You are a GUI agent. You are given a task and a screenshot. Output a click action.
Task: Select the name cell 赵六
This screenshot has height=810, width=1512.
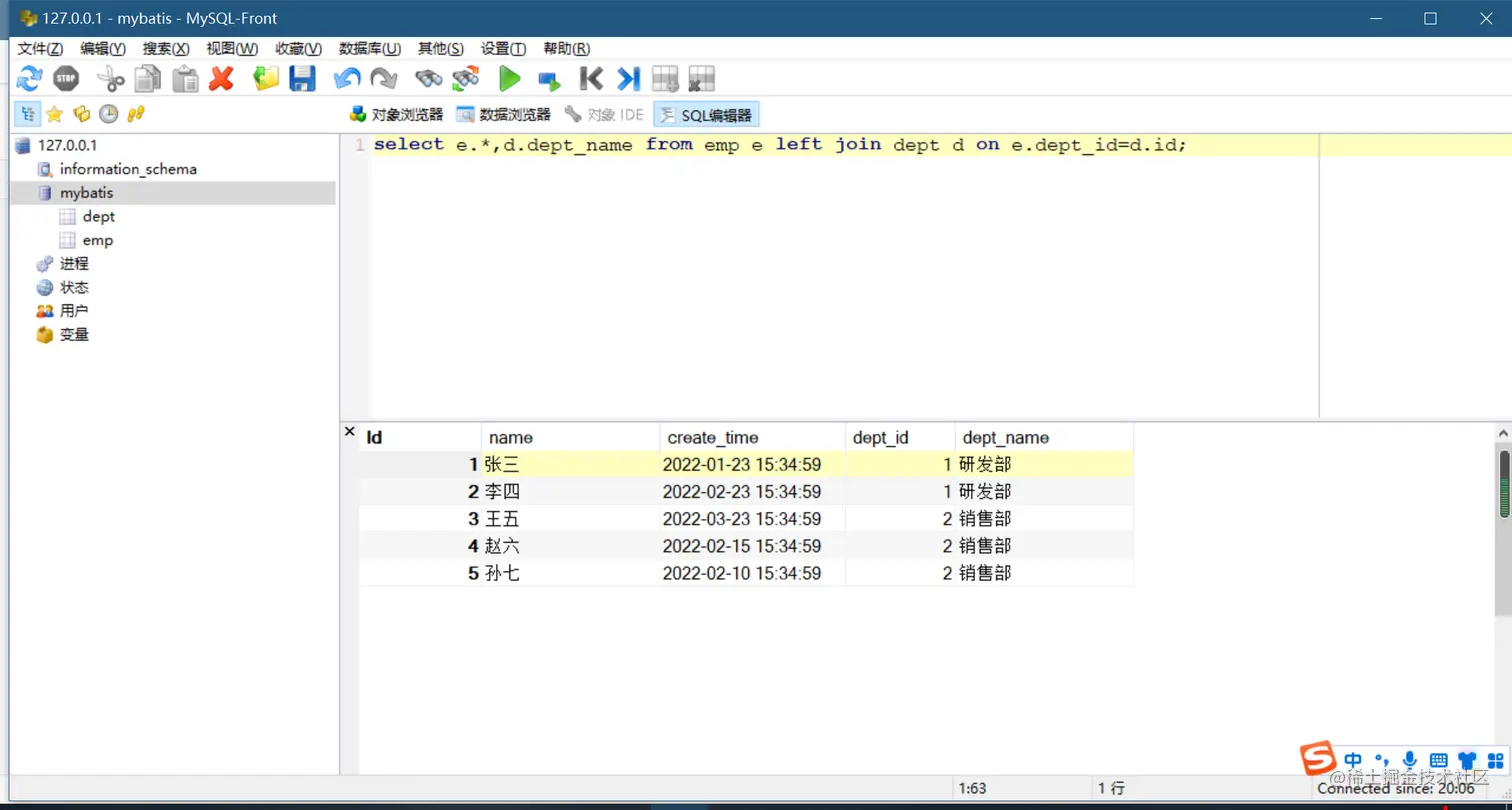[x=571, y=546]
